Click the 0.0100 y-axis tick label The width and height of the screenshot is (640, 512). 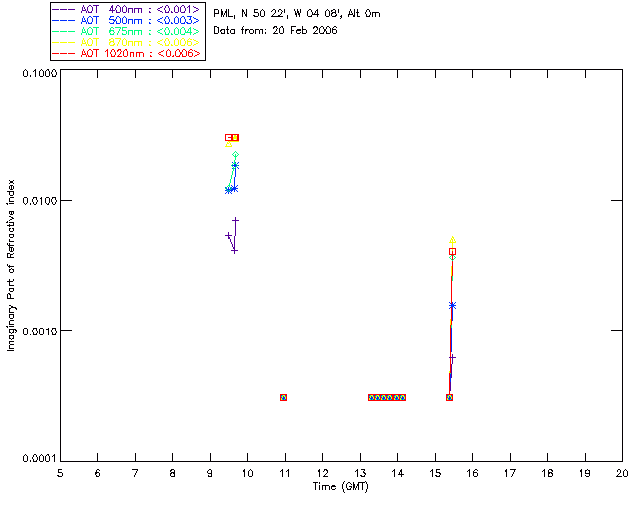(40, 201)
